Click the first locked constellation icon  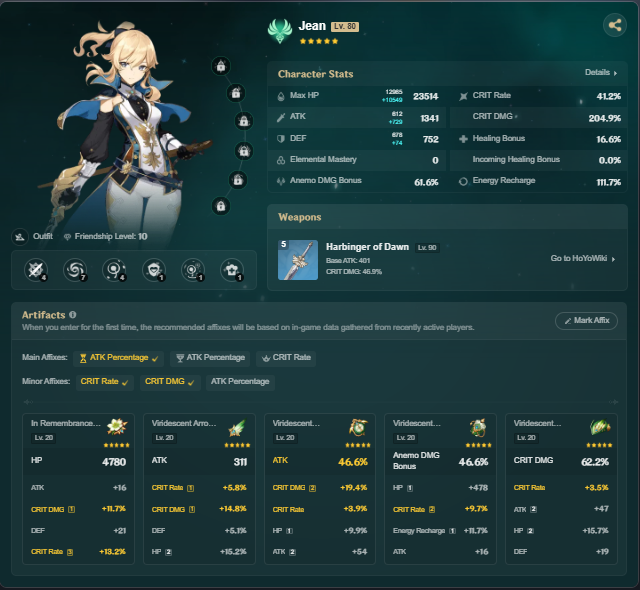[x=221, y=66]
